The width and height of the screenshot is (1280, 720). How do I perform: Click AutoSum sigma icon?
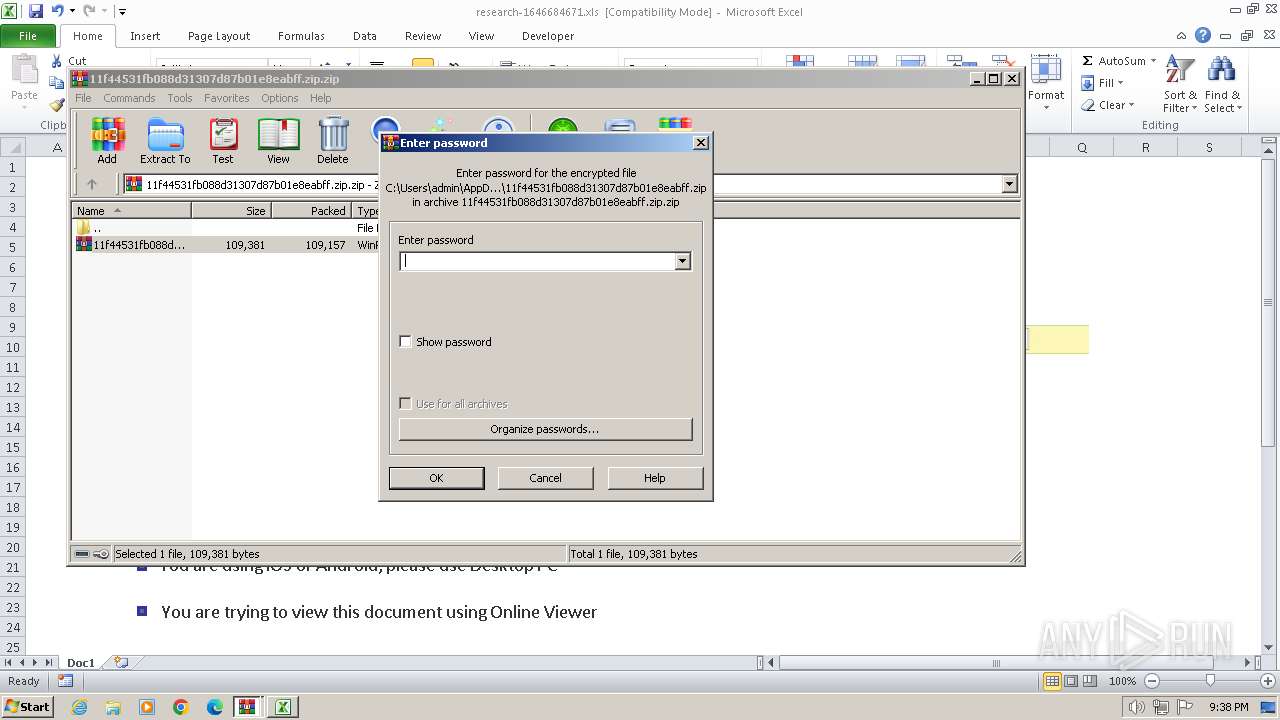pyautogui.click(x=1088, y=61)
